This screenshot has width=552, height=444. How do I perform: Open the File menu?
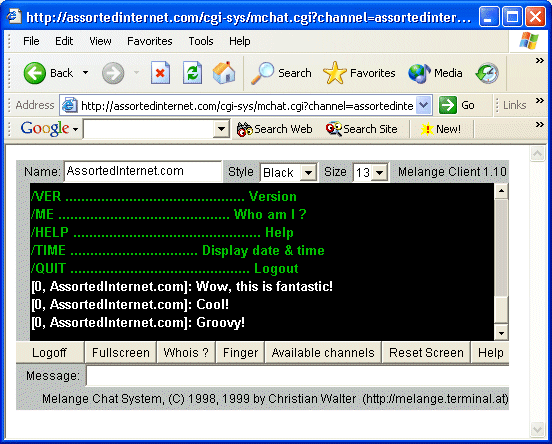[x=31, y=41]
